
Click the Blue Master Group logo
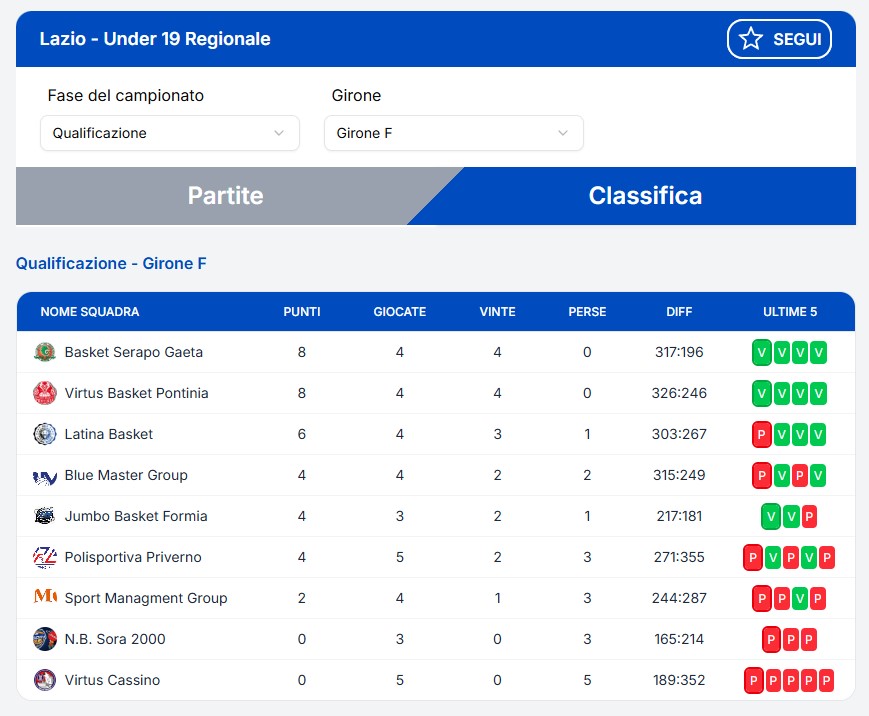point(45,476)
